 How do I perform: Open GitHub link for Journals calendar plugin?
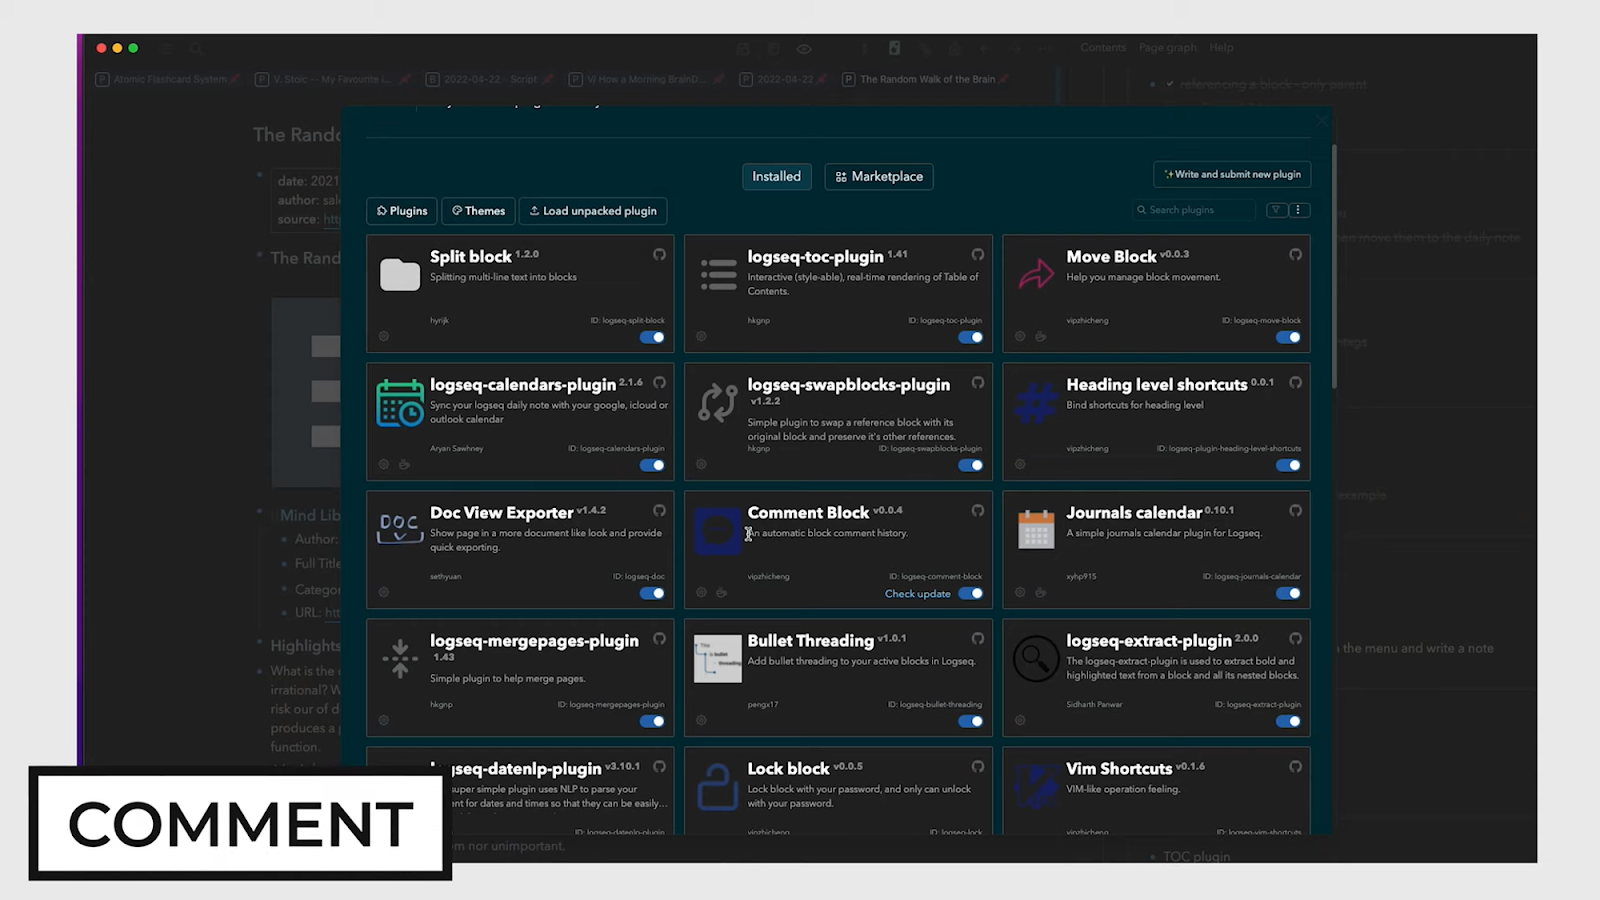tap(1295, 511)
